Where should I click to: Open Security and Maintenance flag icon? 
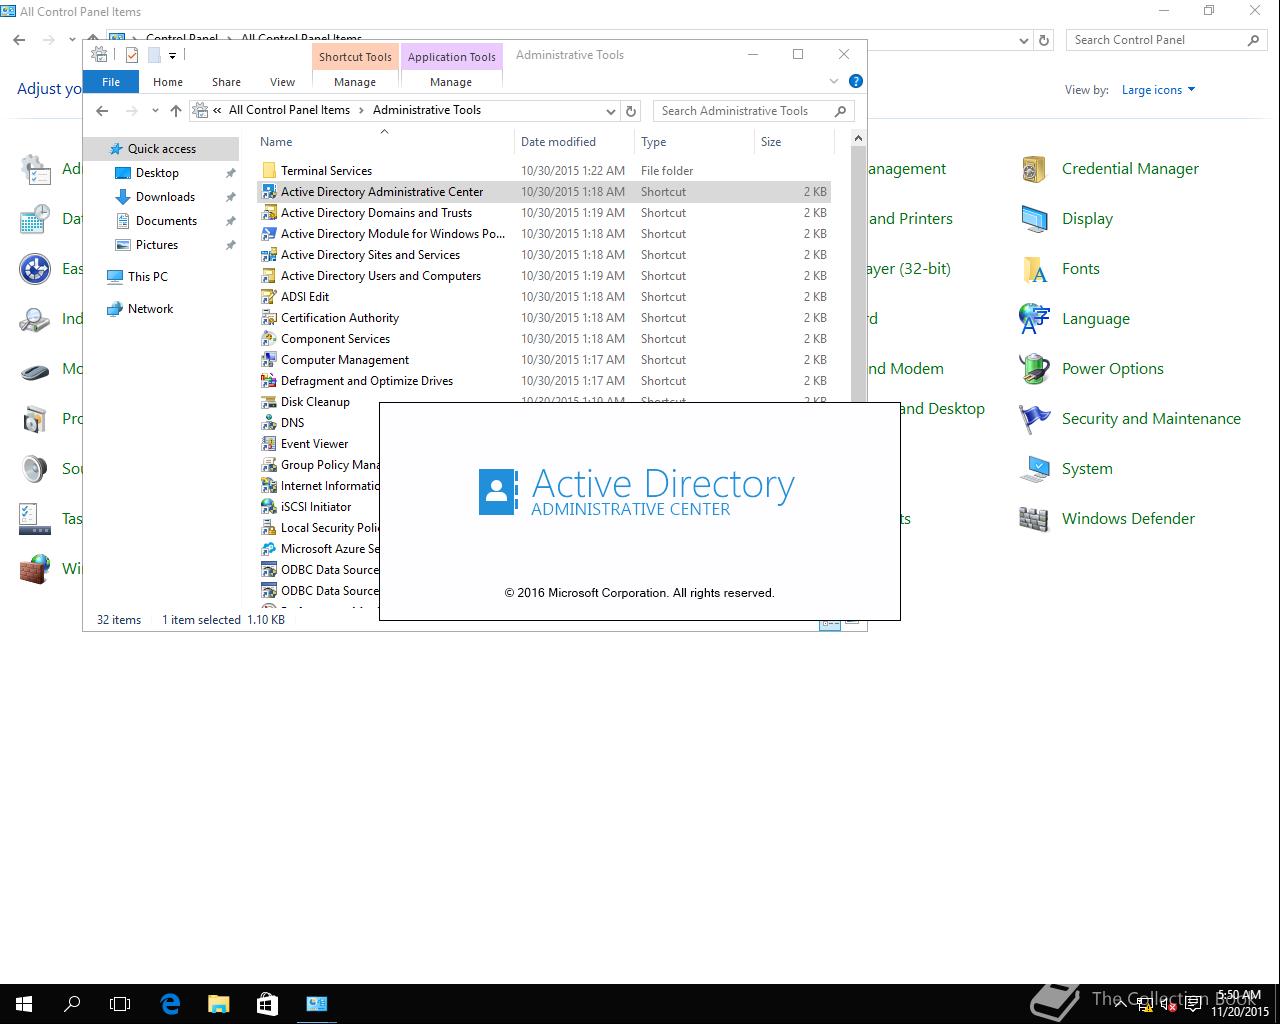click(1034, 419)
